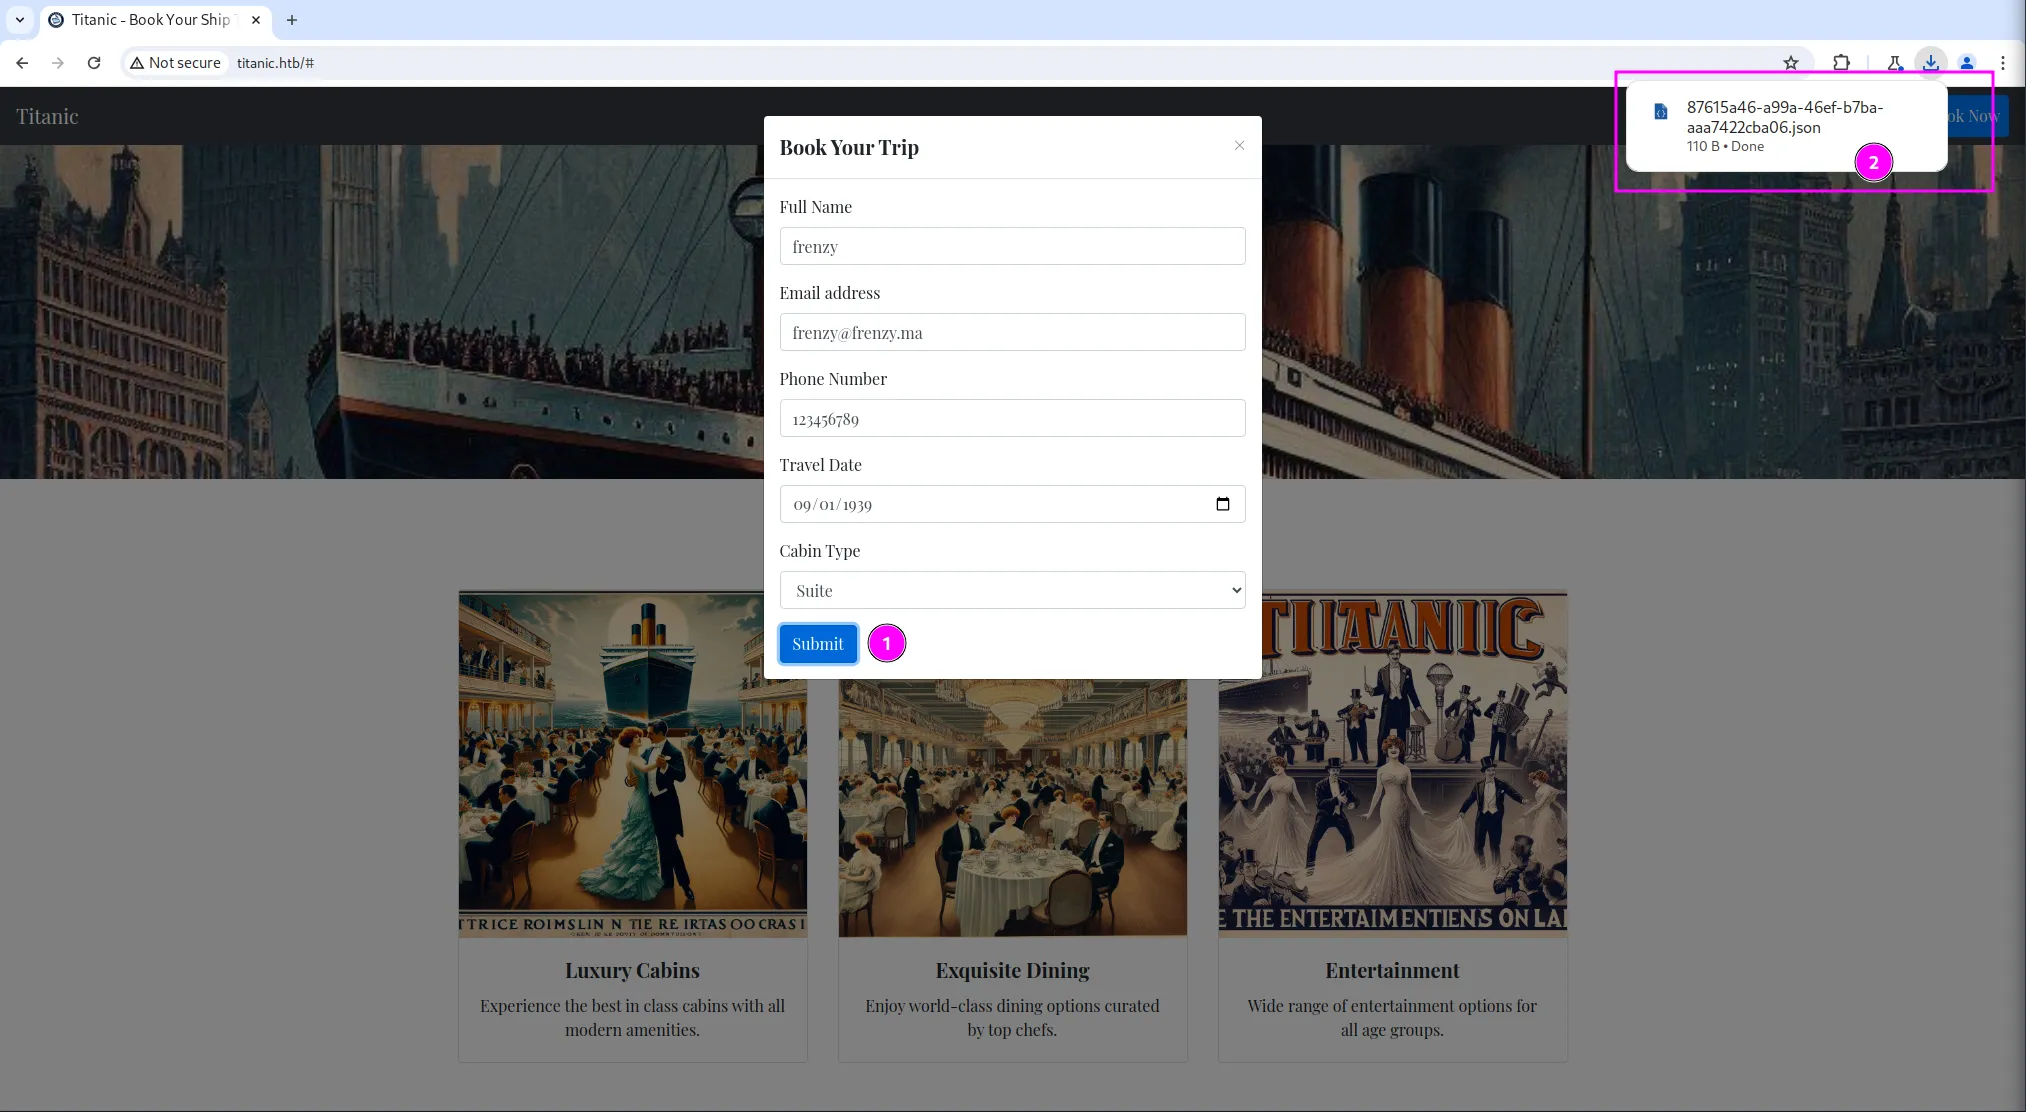Close the Book Your Trip modal

click(x=1239, y=146)
